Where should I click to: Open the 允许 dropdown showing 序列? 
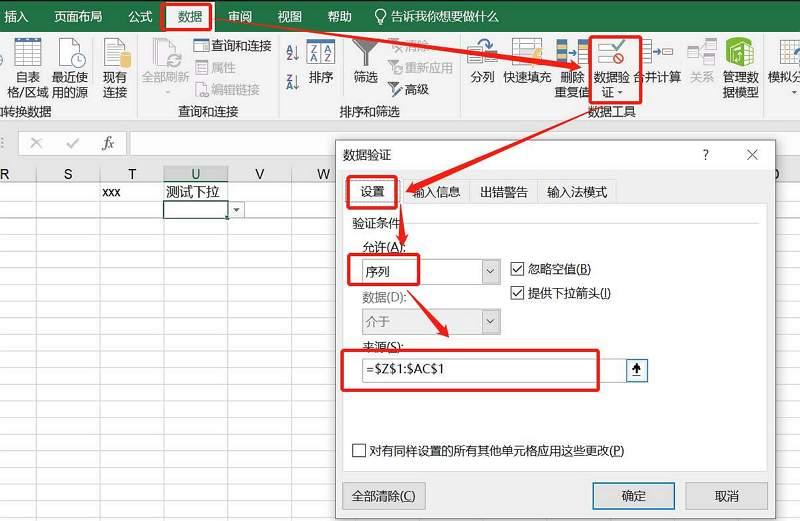pos(431,271)
